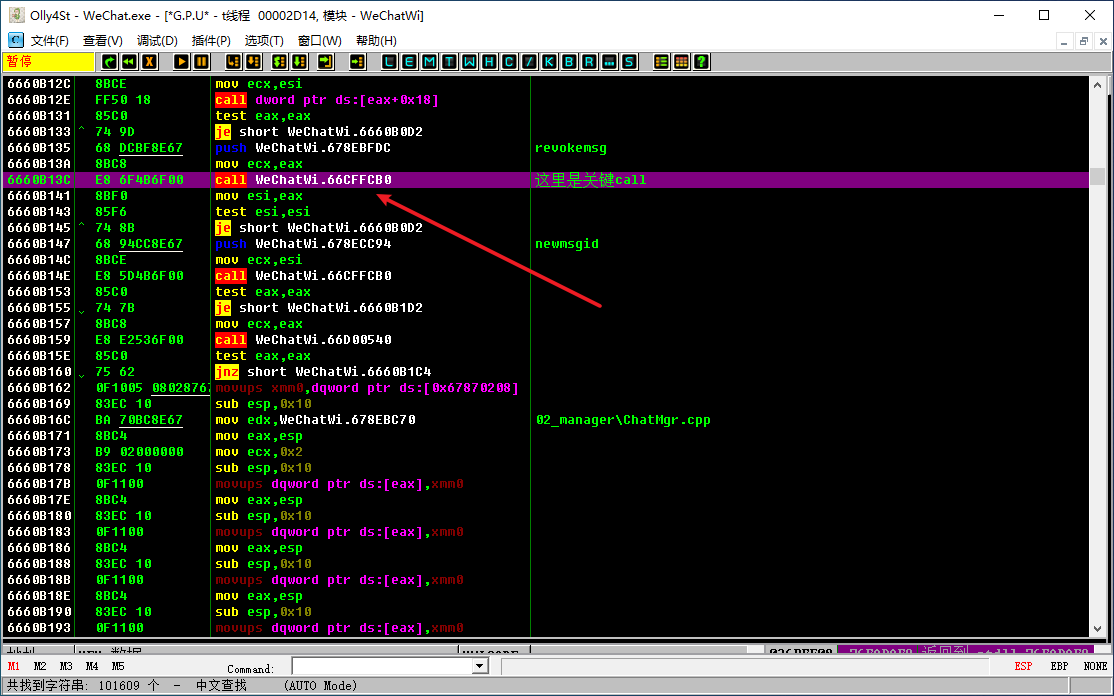
Task: Click the '02_manager\ChatMgr.cpp' comment
Action: coord(623,420)
